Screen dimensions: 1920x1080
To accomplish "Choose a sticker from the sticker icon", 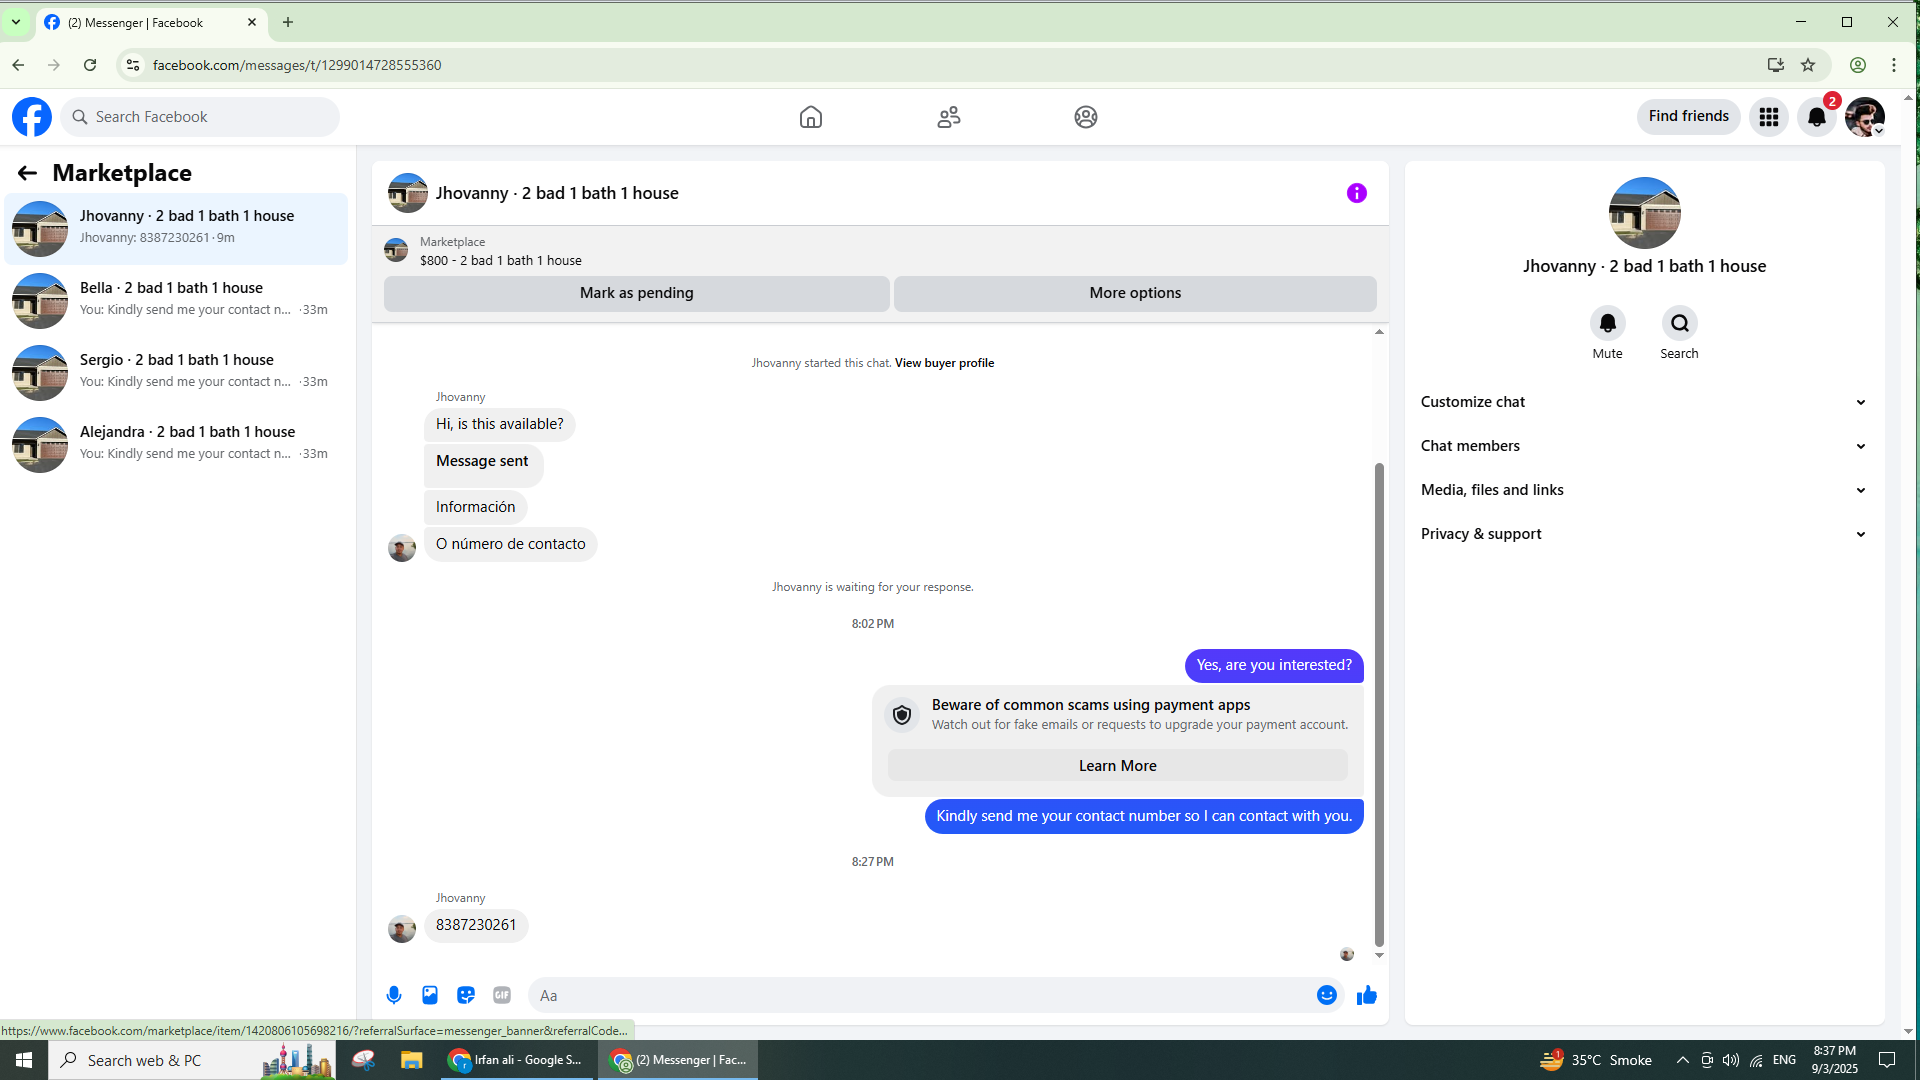I will (466, 995).
